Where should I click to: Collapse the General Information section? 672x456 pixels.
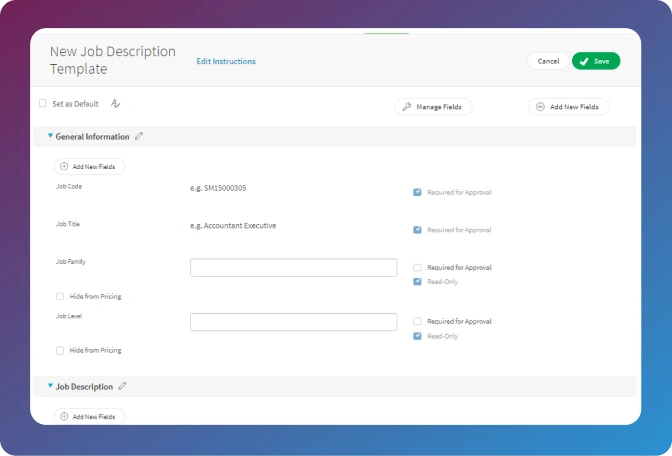[50, 136]
